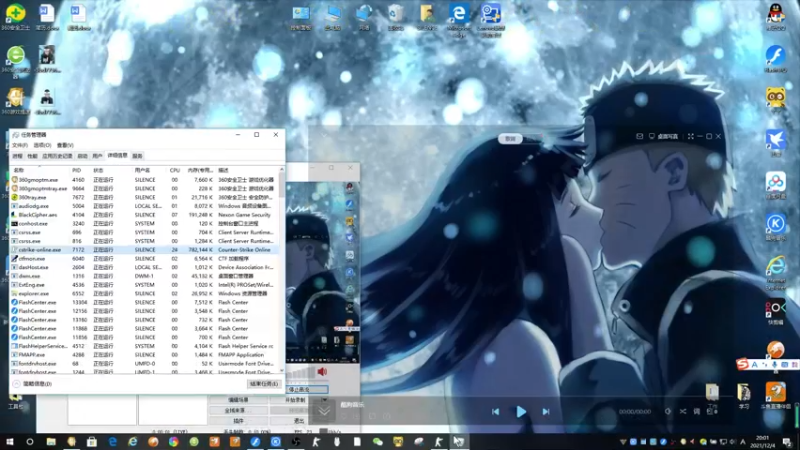Image resolution: width=800 pixels, height=450 pixels.
Task: Play the track in music player
Action: [520, 412]
